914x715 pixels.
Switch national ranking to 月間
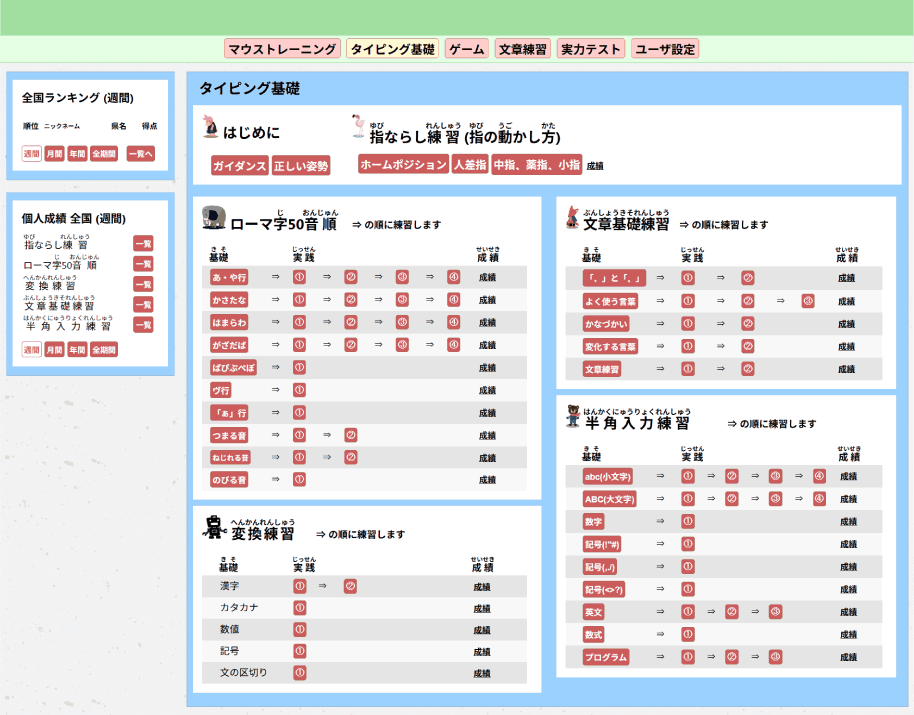tap(54, 154)
